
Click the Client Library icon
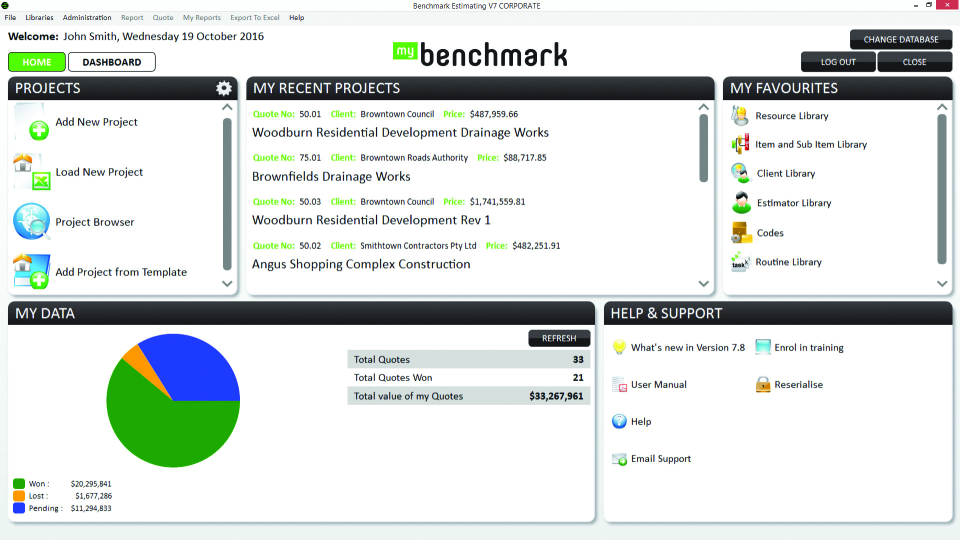tap(740, 173)
